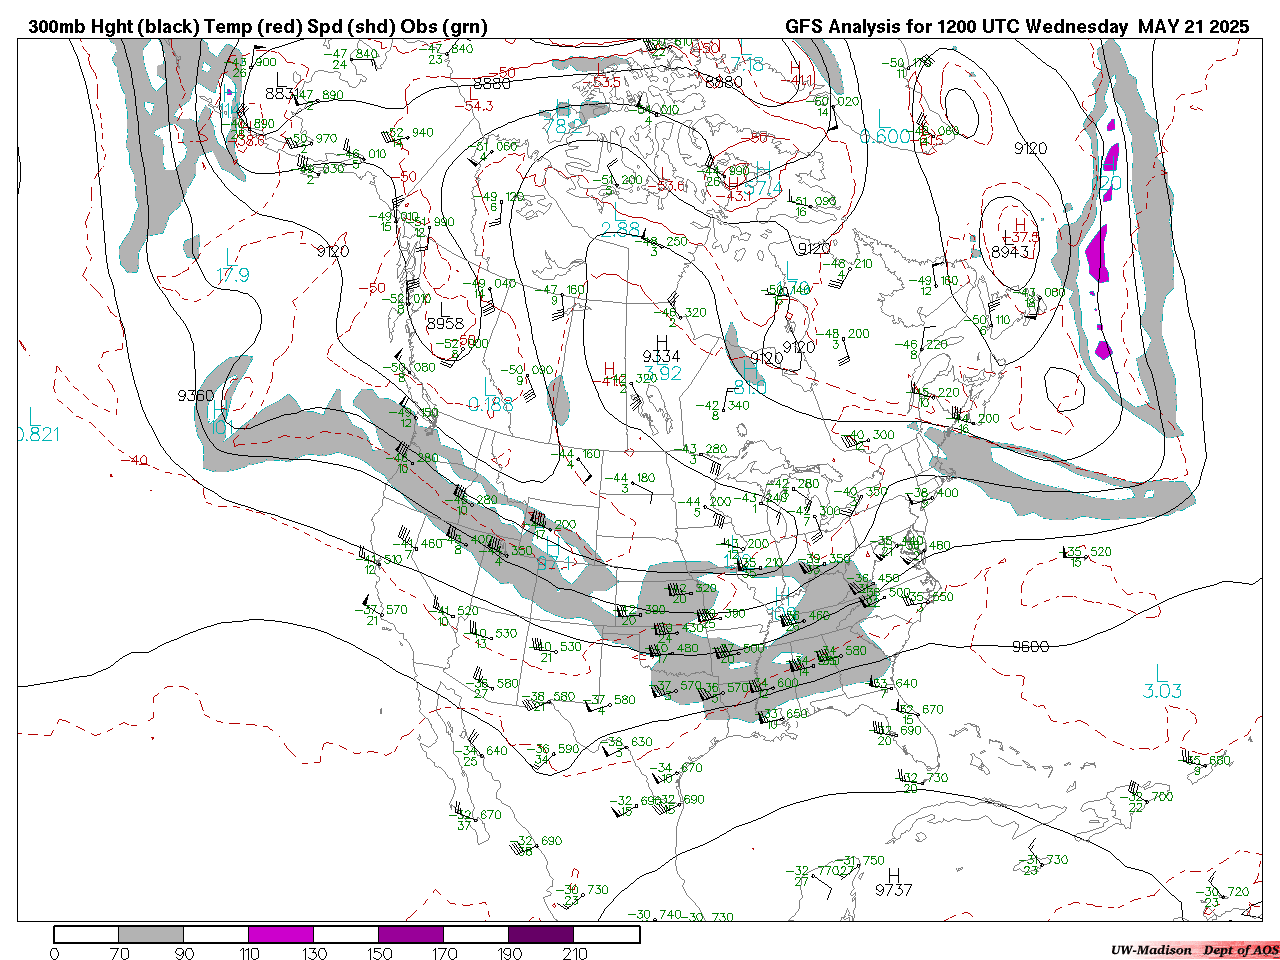Viewport: 1280px width, 960px height.
Task: Select the GFS Analysis date header
Action: point(1016,27)
